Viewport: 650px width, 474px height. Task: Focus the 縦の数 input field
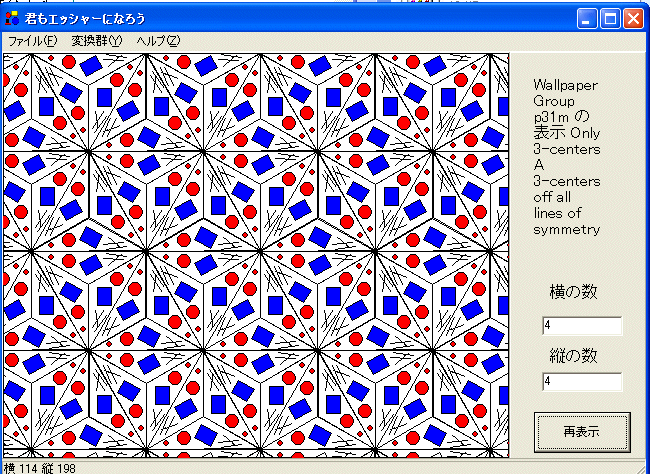pyautogui.click(x=582, y=382)
